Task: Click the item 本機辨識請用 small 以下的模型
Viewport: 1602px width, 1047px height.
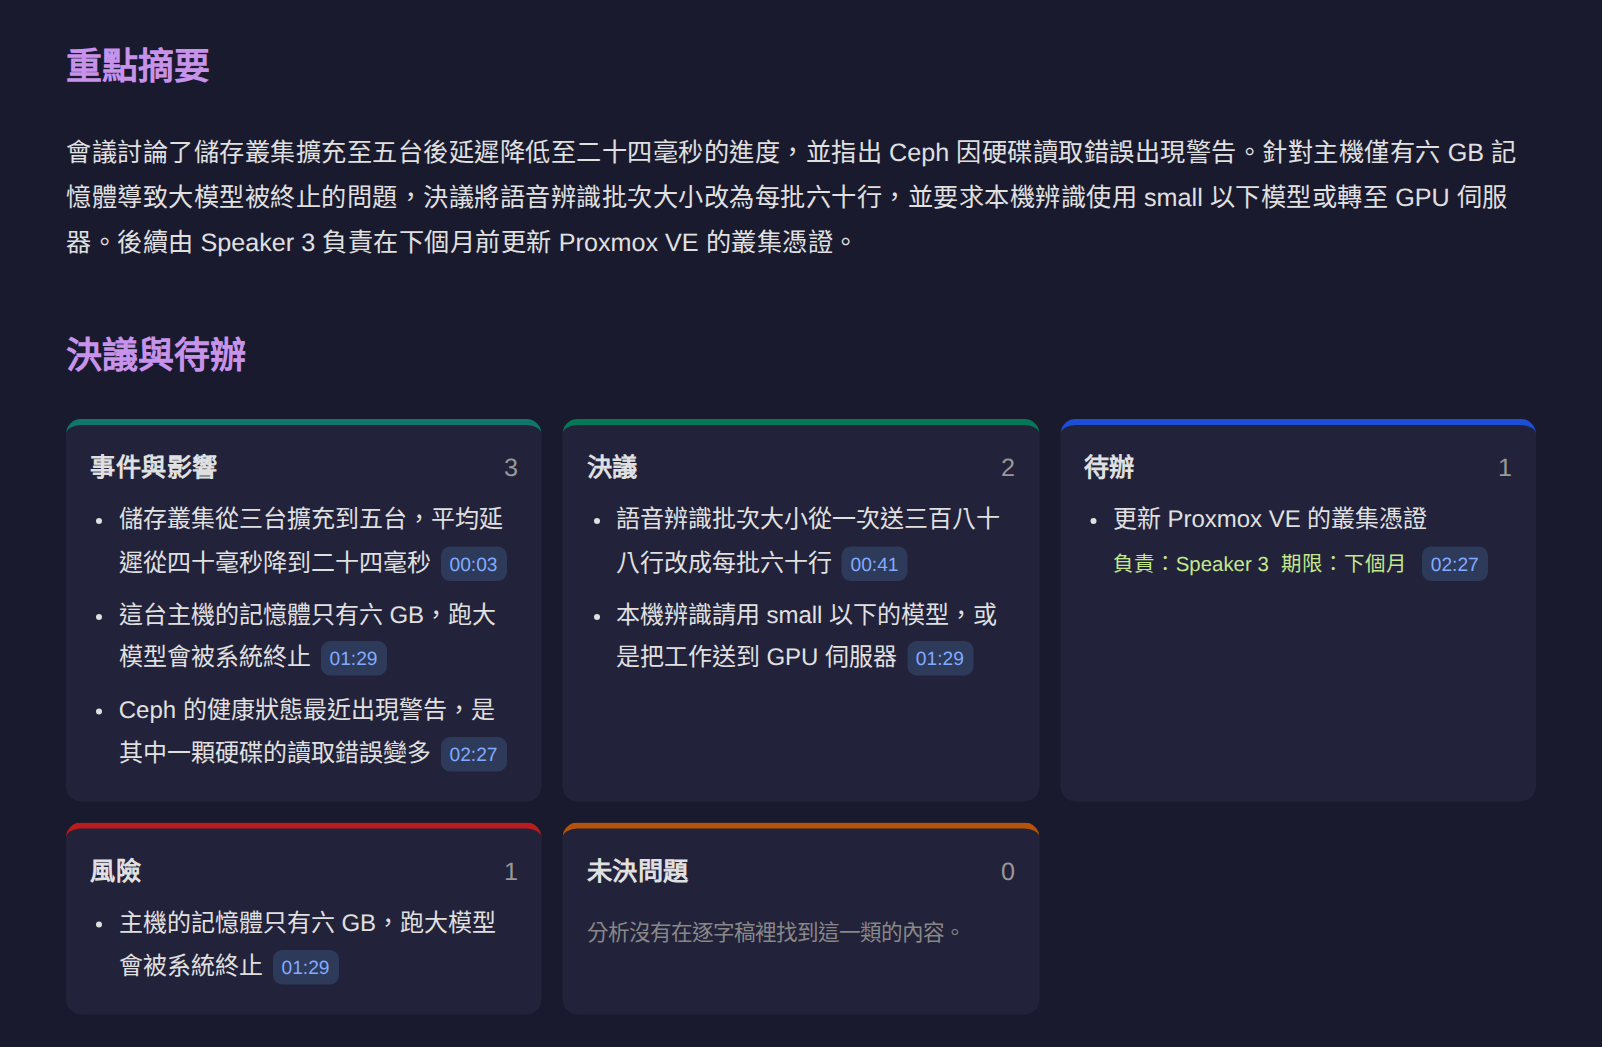Action: click(807, 636)
